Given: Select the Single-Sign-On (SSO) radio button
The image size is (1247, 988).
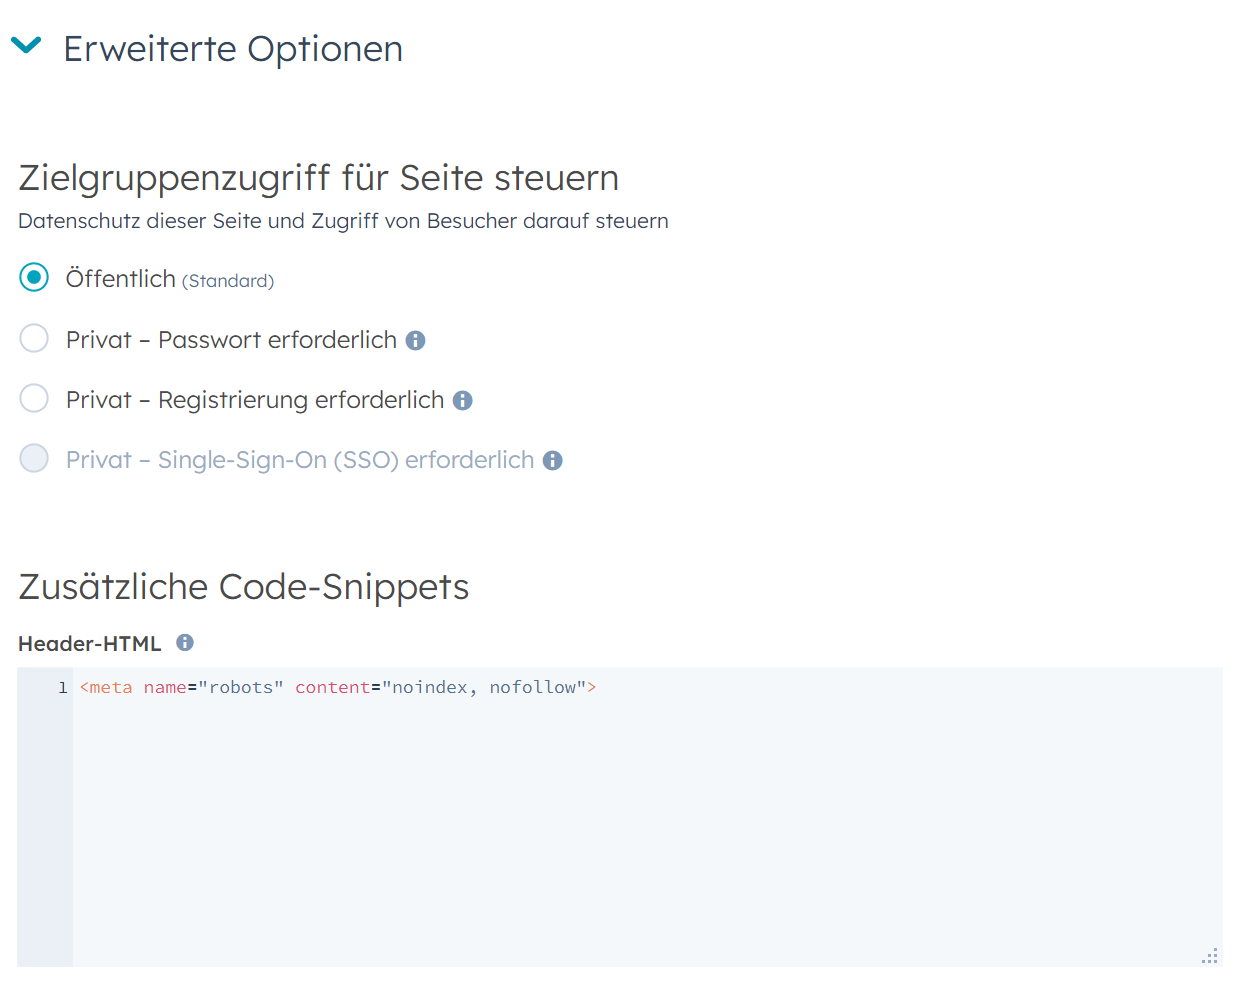Looking at the screenshot, I should pos(34,459).
